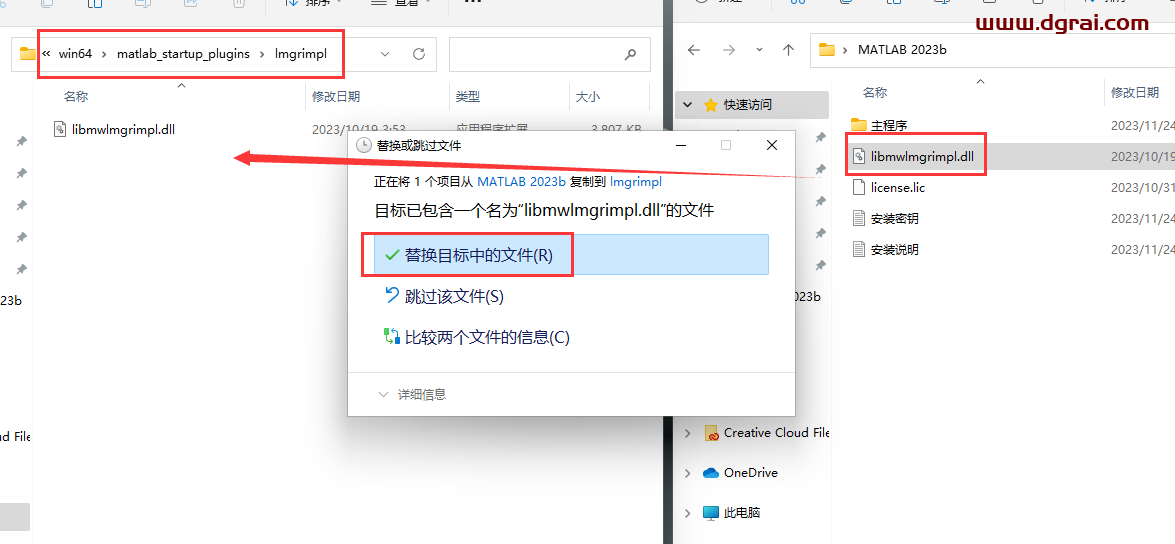Click the lmgrimpl breadcrumb segment
This screenshot has height=544, width=1175.
(x=301, y=54)
